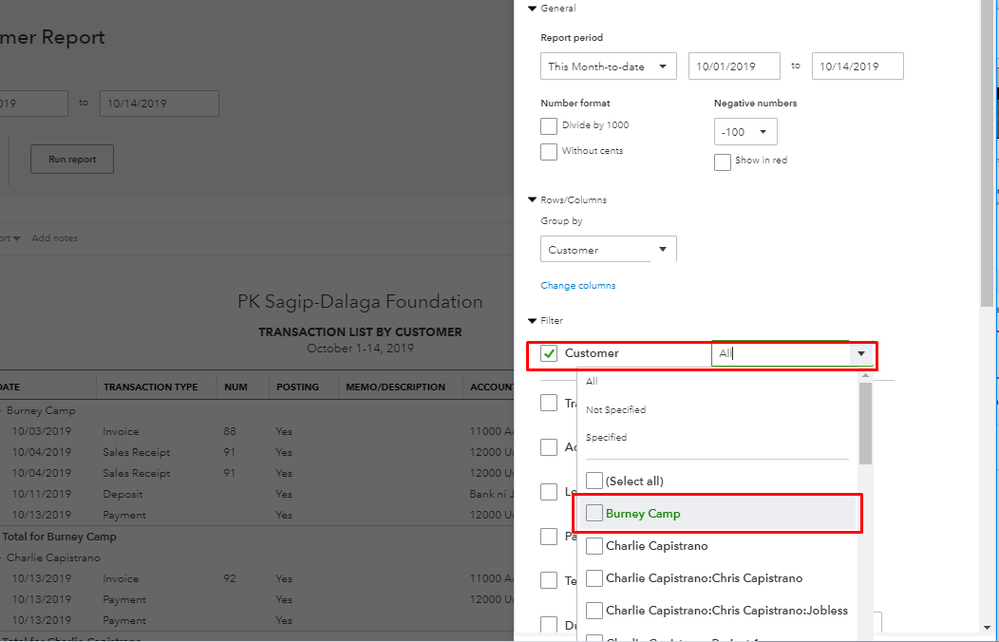The height and width of the screenshot is (642, 999).
Task: Collapse the General section triangle
Action: point(532,8)
